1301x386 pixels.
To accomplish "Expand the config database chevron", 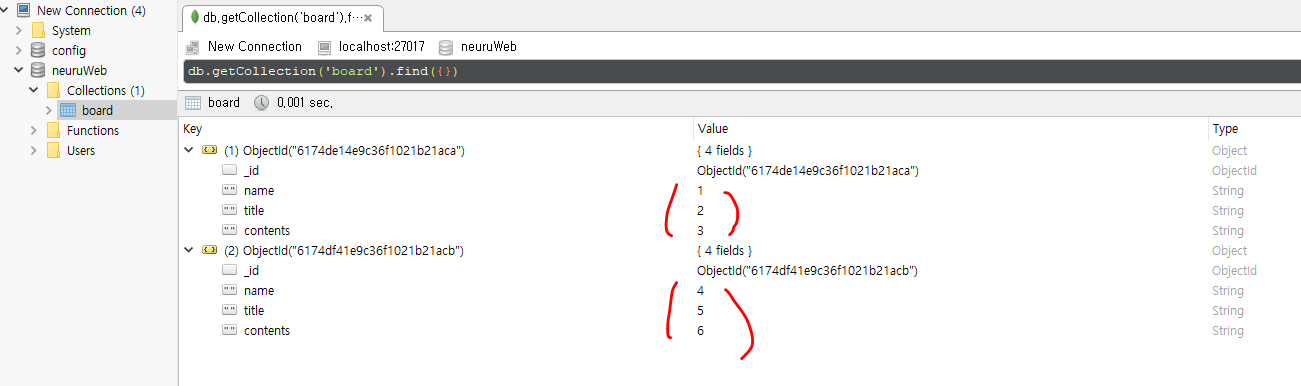I will pyautogui.click(x=19, y=51).
